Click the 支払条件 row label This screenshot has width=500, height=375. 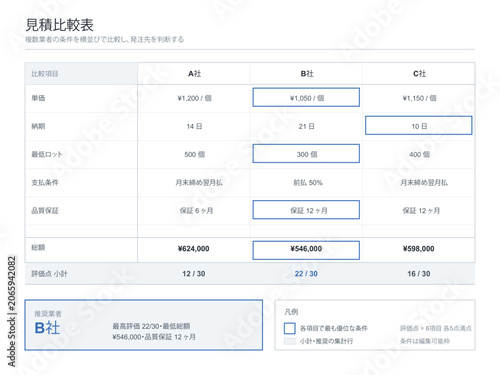(45, 182)
